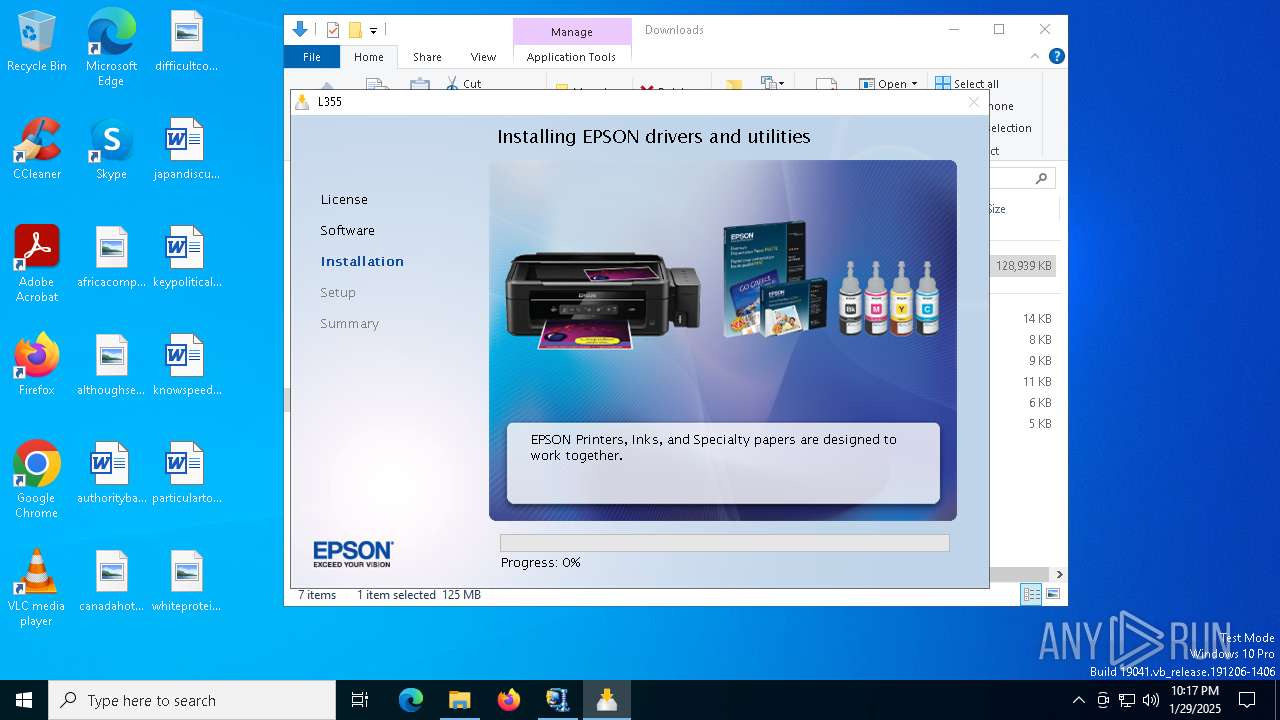
Task: Click the volume speaker tray icon
Action: pos(1151,700)
